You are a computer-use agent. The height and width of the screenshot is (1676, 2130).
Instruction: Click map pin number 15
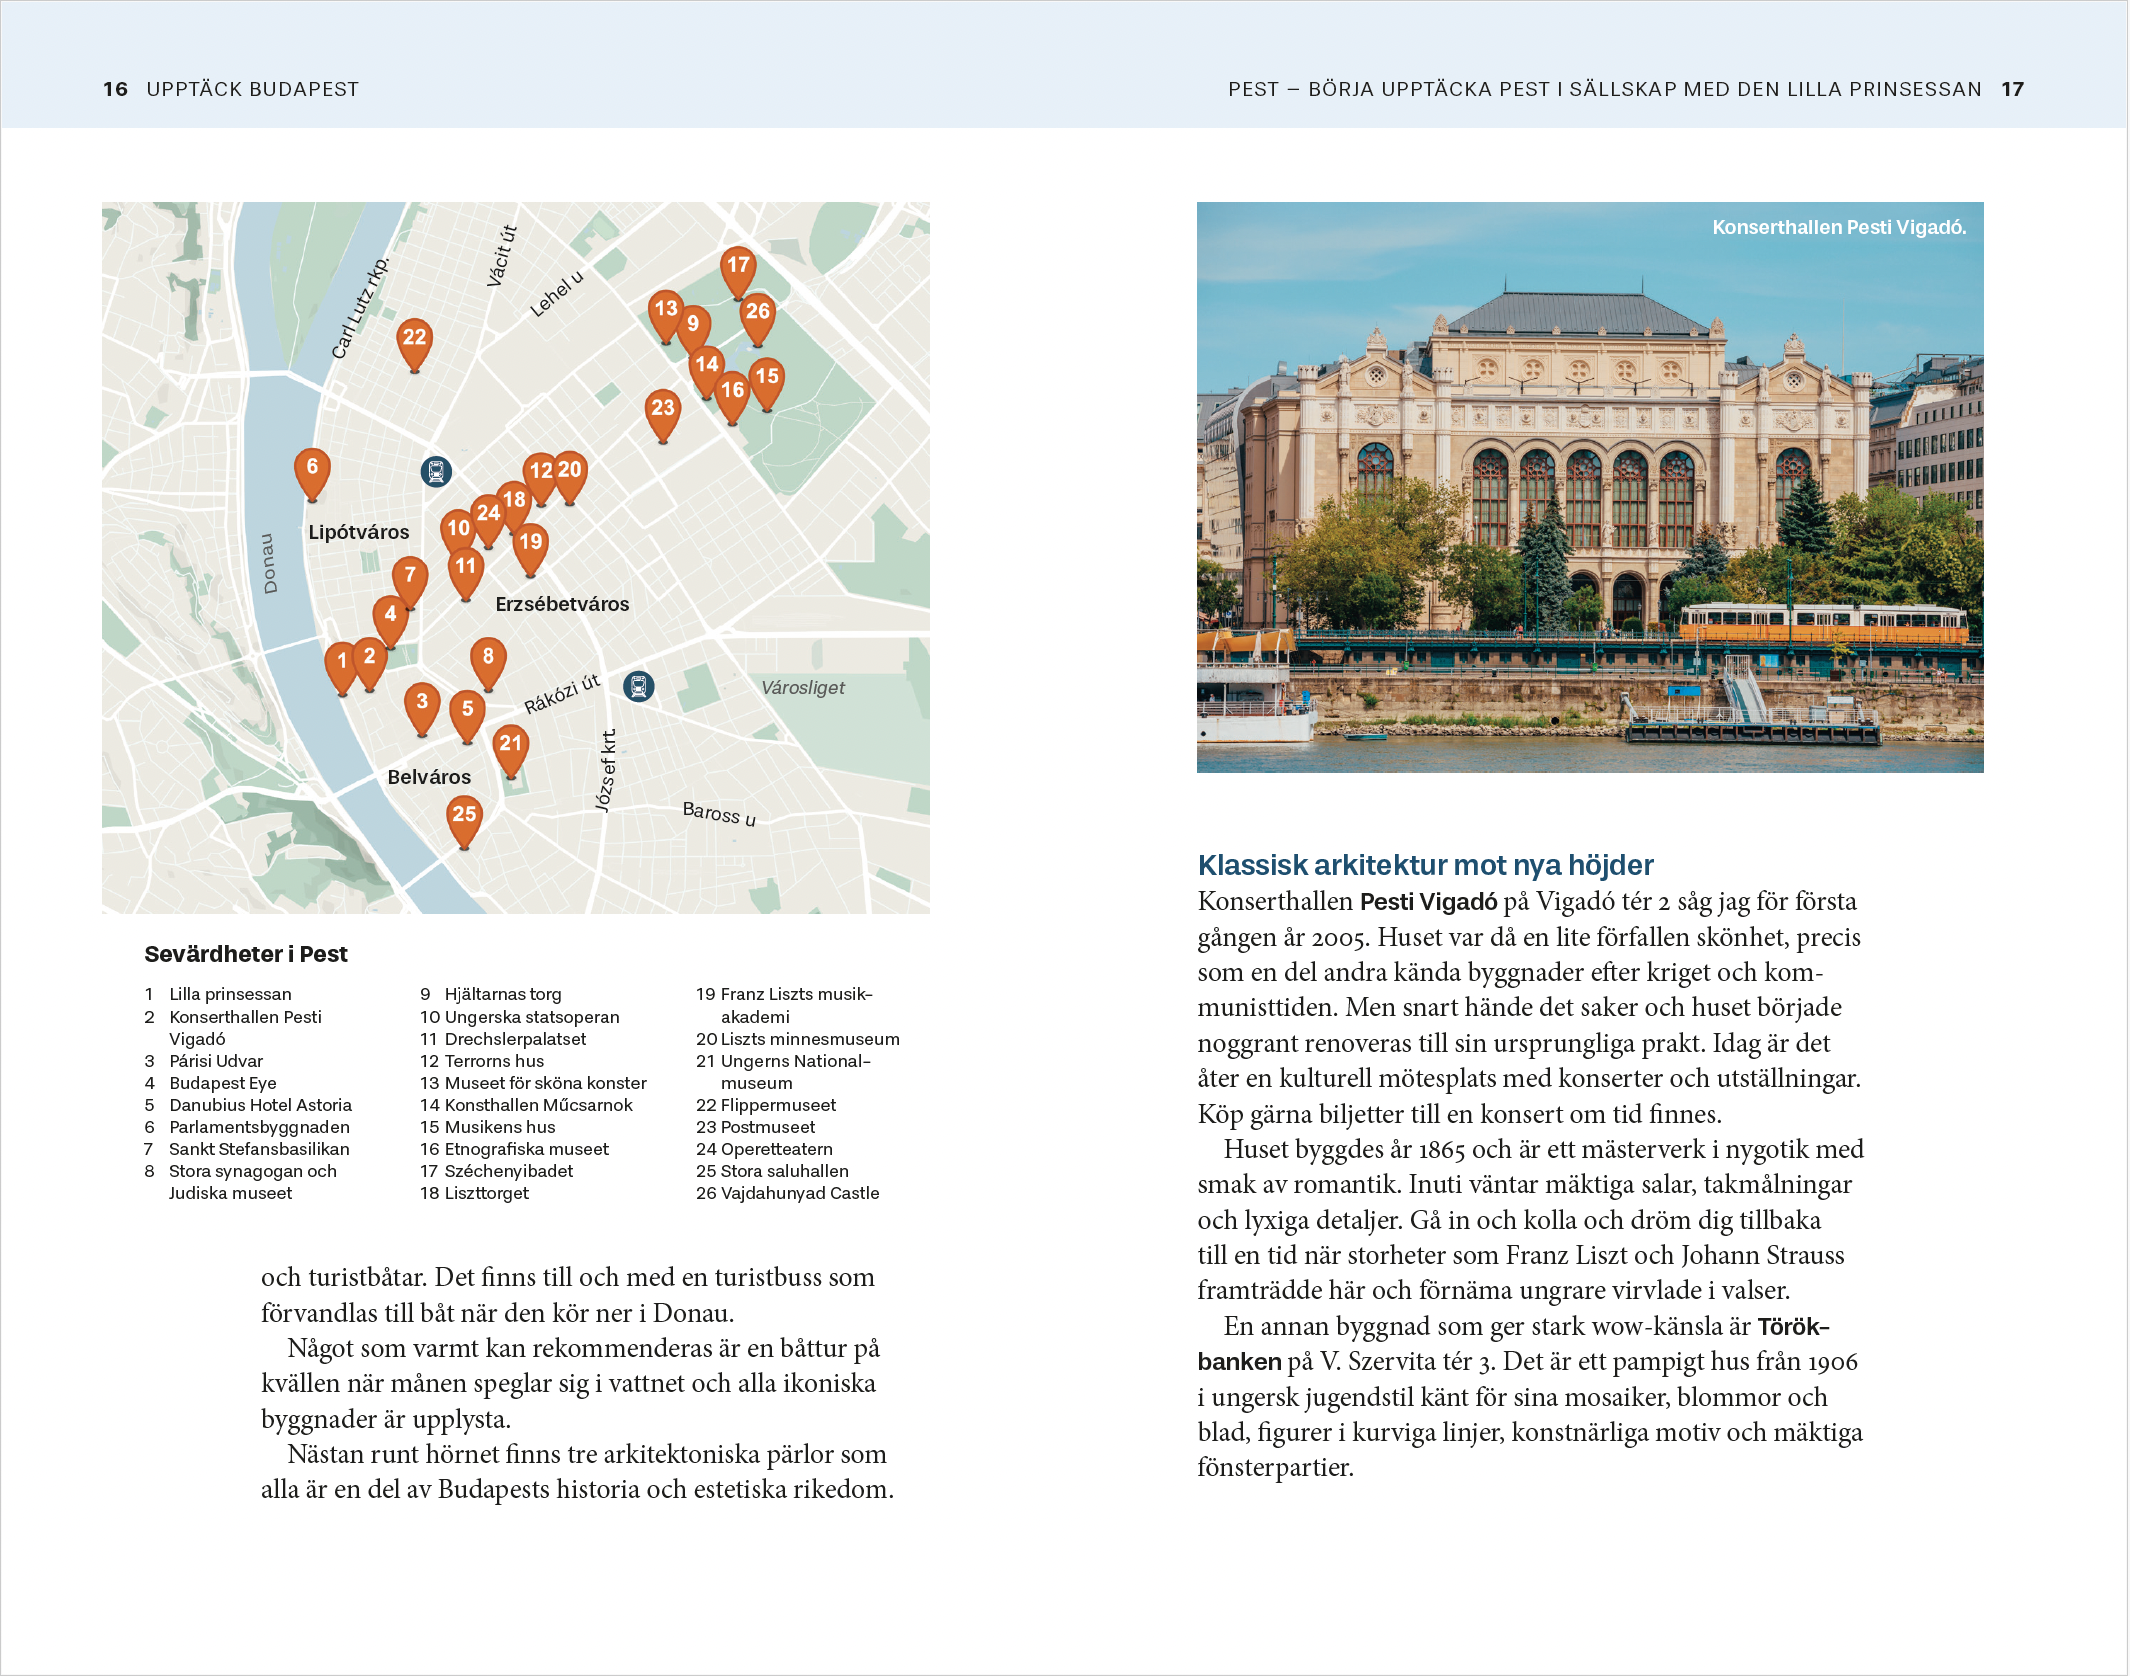point(767,378)
